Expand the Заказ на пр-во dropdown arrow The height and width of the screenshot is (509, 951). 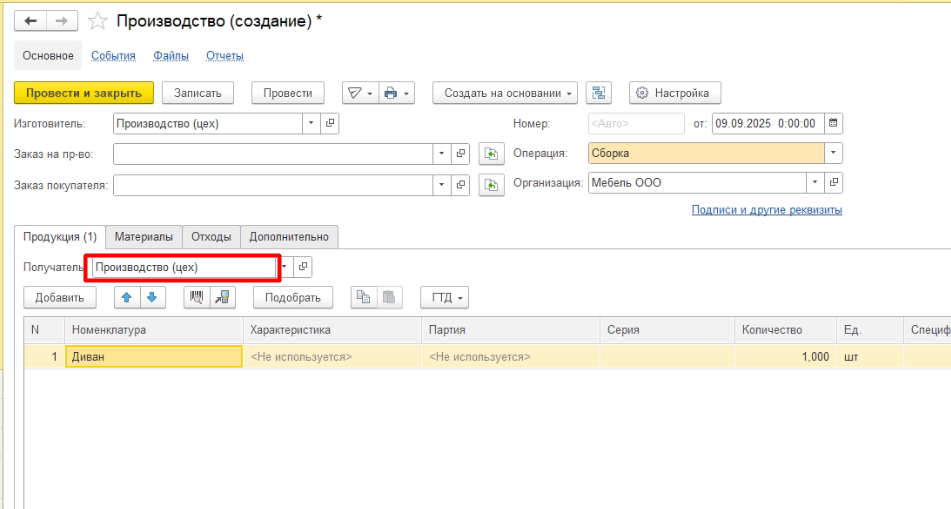442,153
